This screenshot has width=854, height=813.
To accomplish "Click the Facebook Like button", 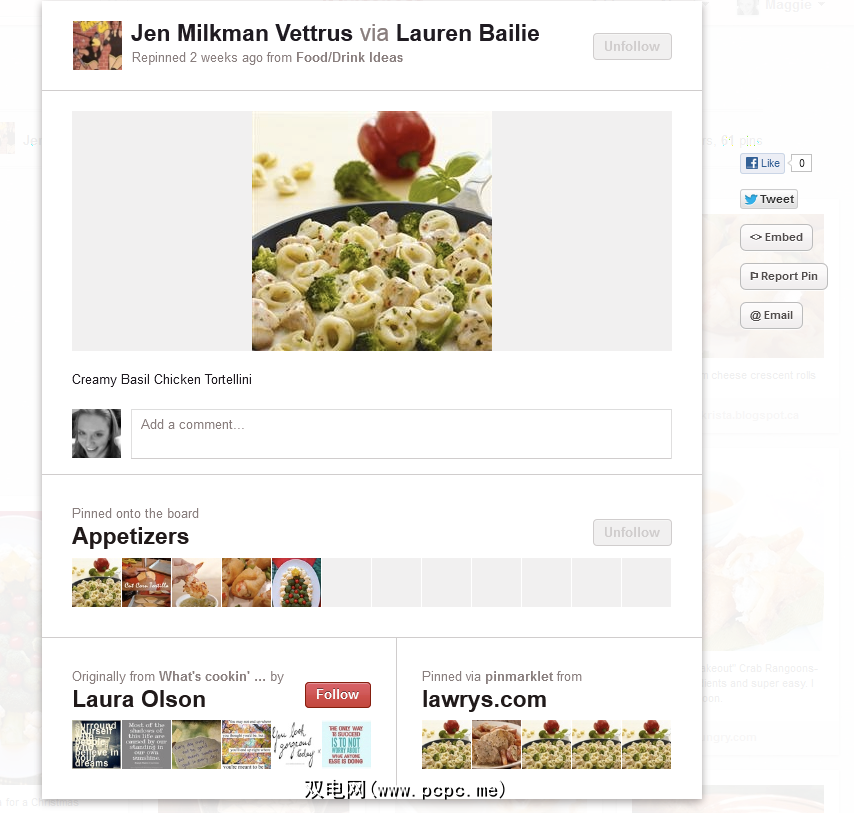I will [762, 163].
